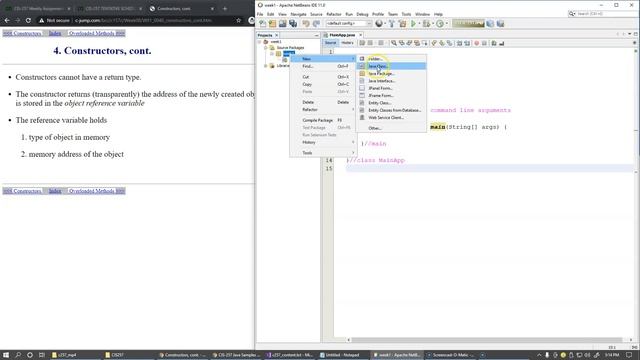Select the MainApp.java editor tab

pos(342,35)
